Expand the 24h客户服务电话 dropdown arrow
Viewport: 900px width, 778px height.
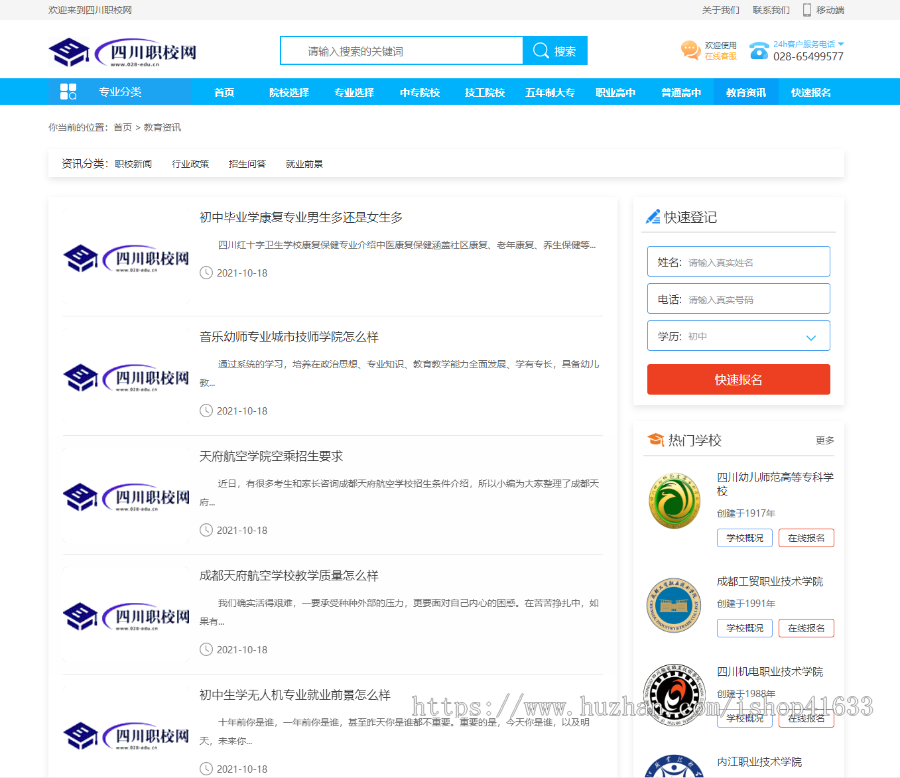pos(841,44)
